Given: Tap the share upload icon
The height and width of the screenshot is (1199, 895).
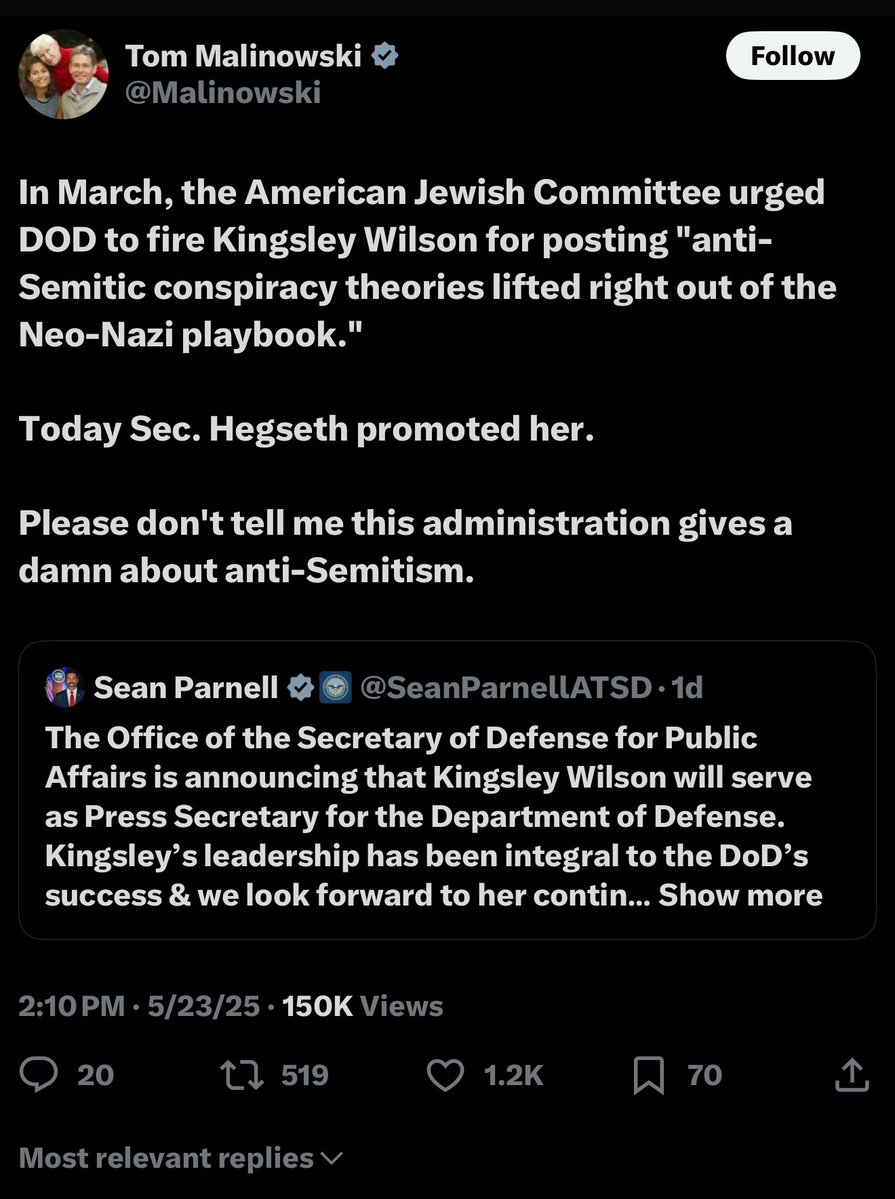Looking at the screenshot, I should (850, 1075).
